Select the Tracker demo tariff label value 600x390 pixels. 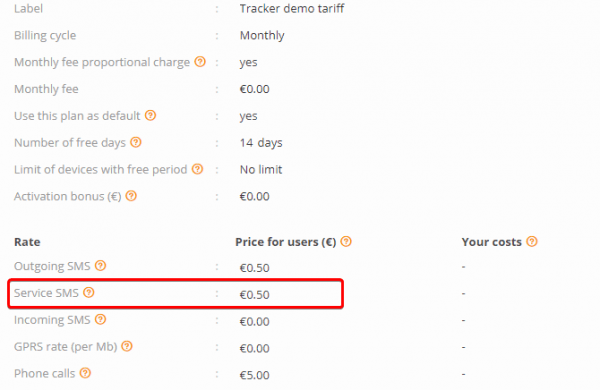tap(292, 8)
